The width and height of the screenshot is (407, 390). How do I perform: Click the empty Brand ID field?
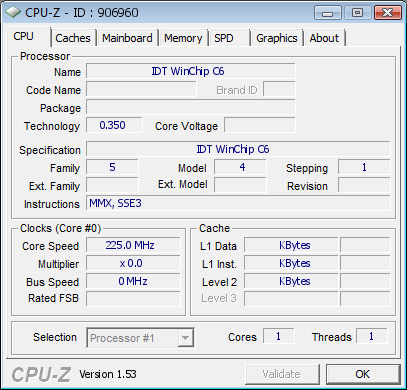coord(279,89)
